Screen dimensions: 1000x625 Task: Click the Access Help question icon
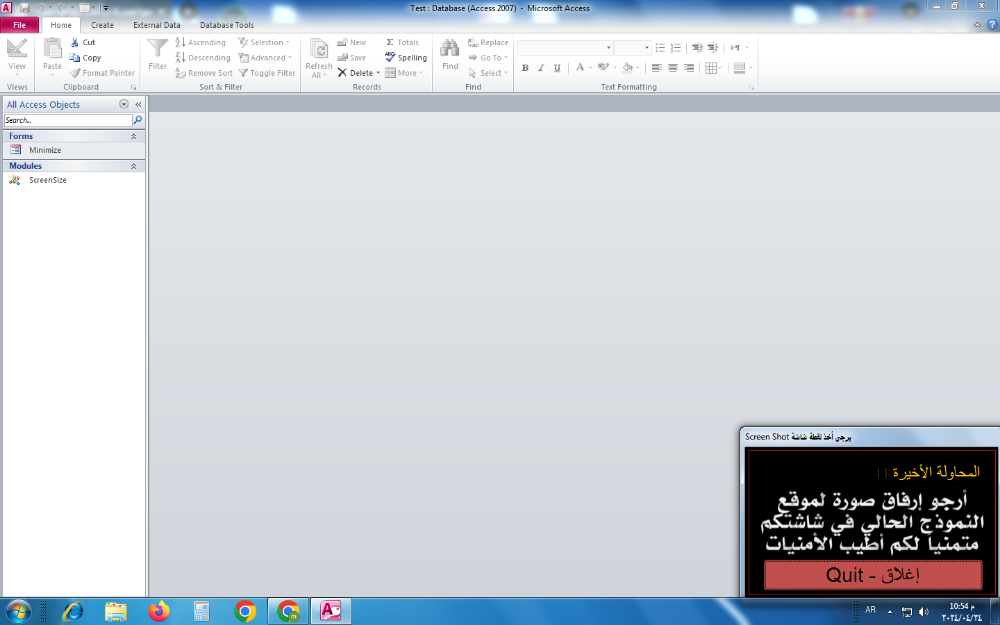click(x=992, y=25)
